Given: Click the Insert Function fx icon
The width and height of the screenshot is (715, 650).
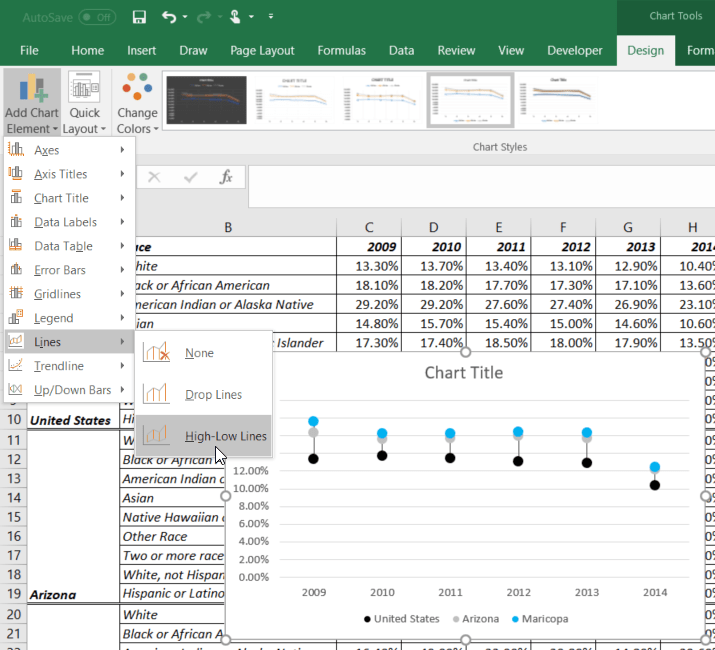Looking at the screenshot, I should [226, 177].
